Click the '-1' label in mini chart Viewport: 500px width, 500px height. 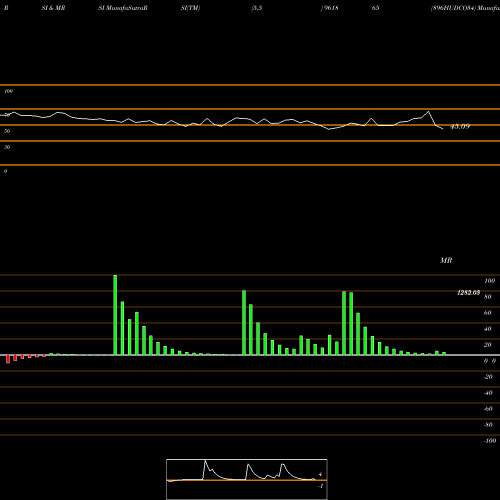tap(321, 486)
